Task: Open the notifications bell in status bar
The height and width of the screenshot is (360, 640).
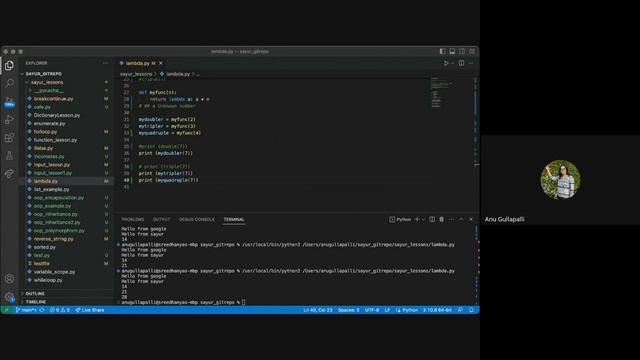Action: pyautogui.click(x=471, y=310)
